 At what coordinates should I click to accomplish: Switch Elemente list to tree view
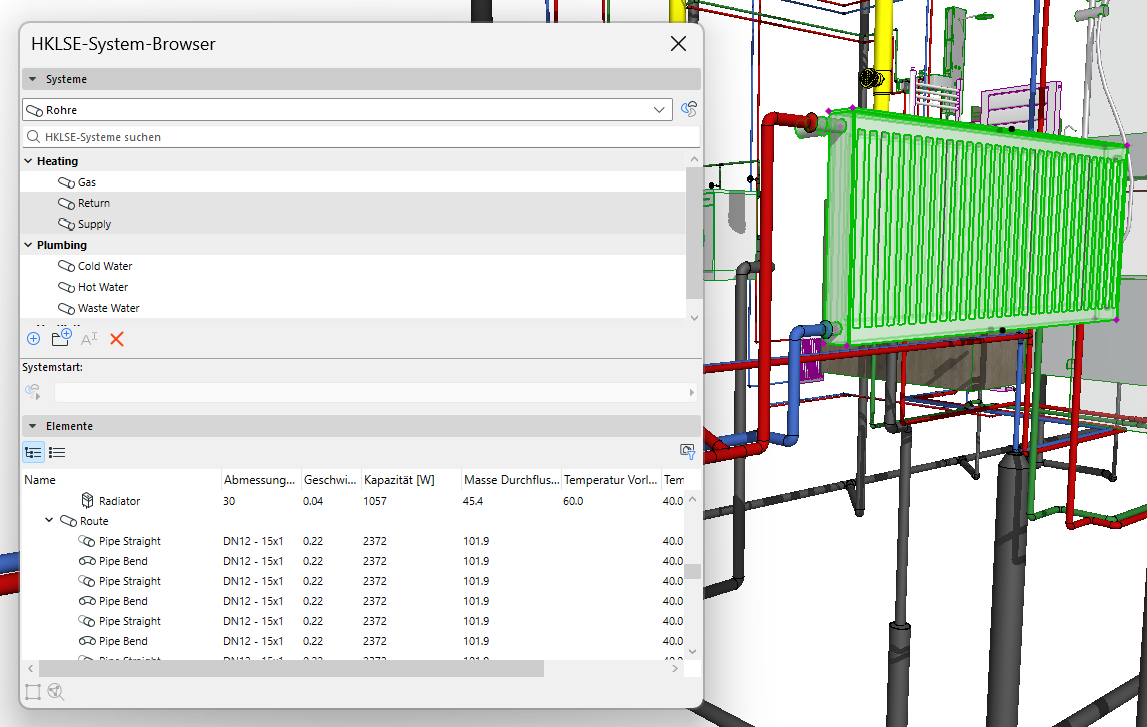click(33, 452)
